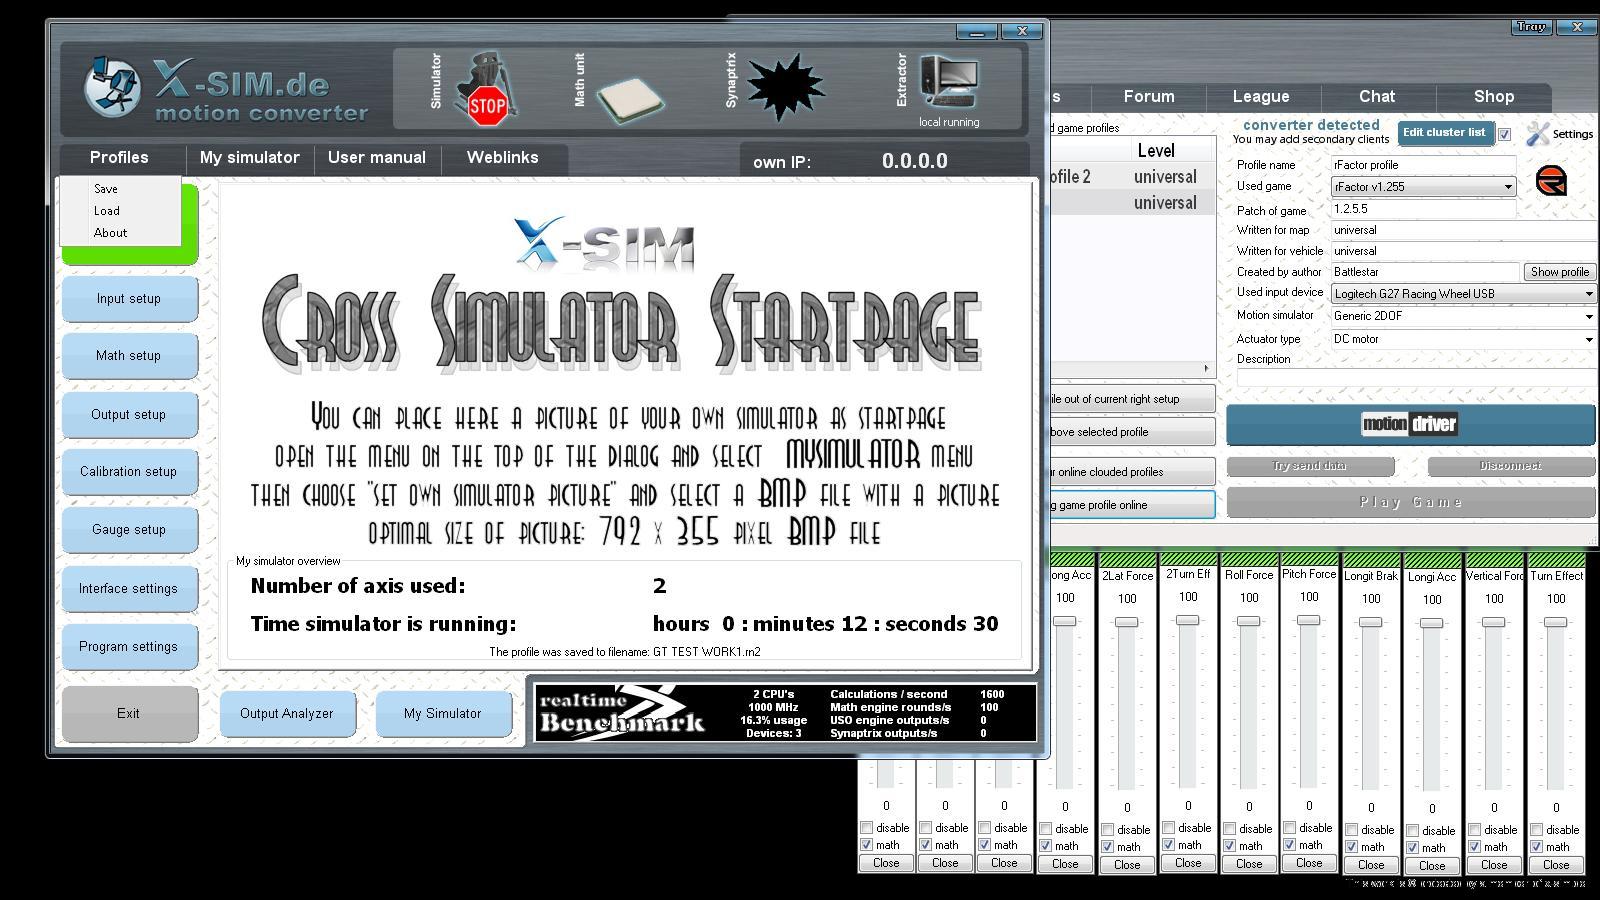The width and height of the screenshot is (1600, 900).
Task: Click the Play Game button
Action: (1411, 502)
